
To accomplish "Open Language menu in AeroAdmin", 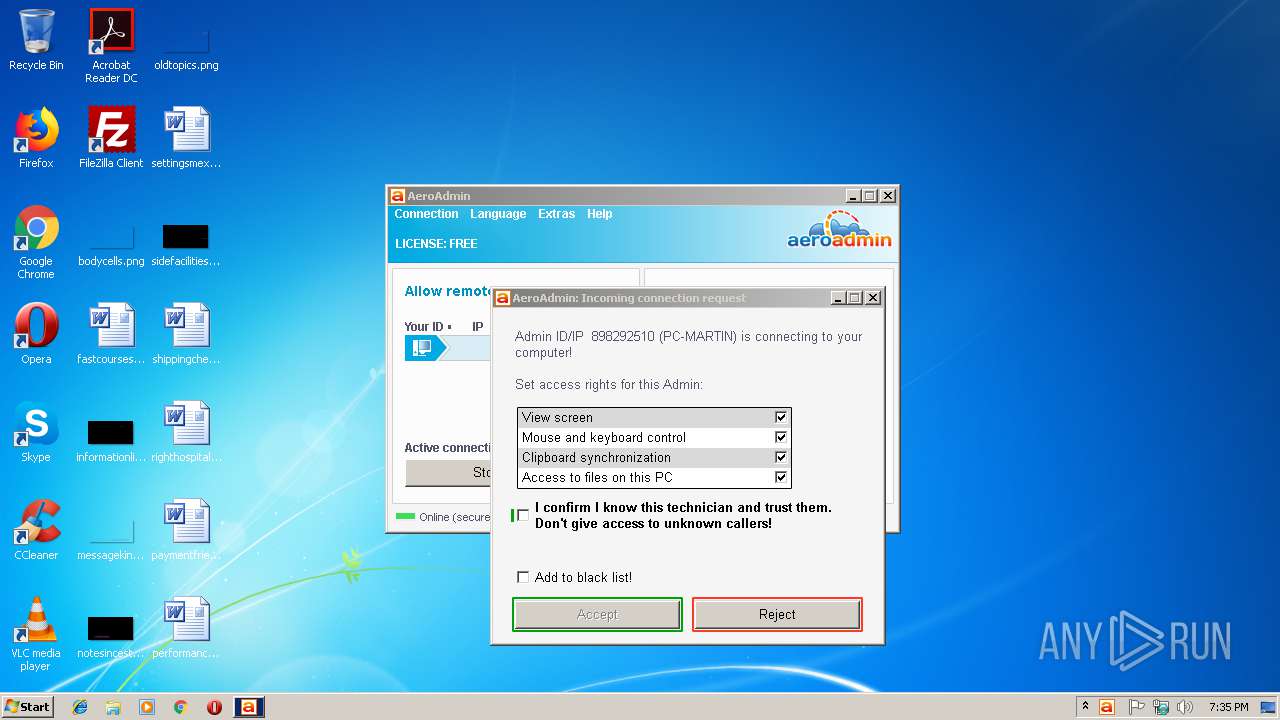I will [498, 214].
